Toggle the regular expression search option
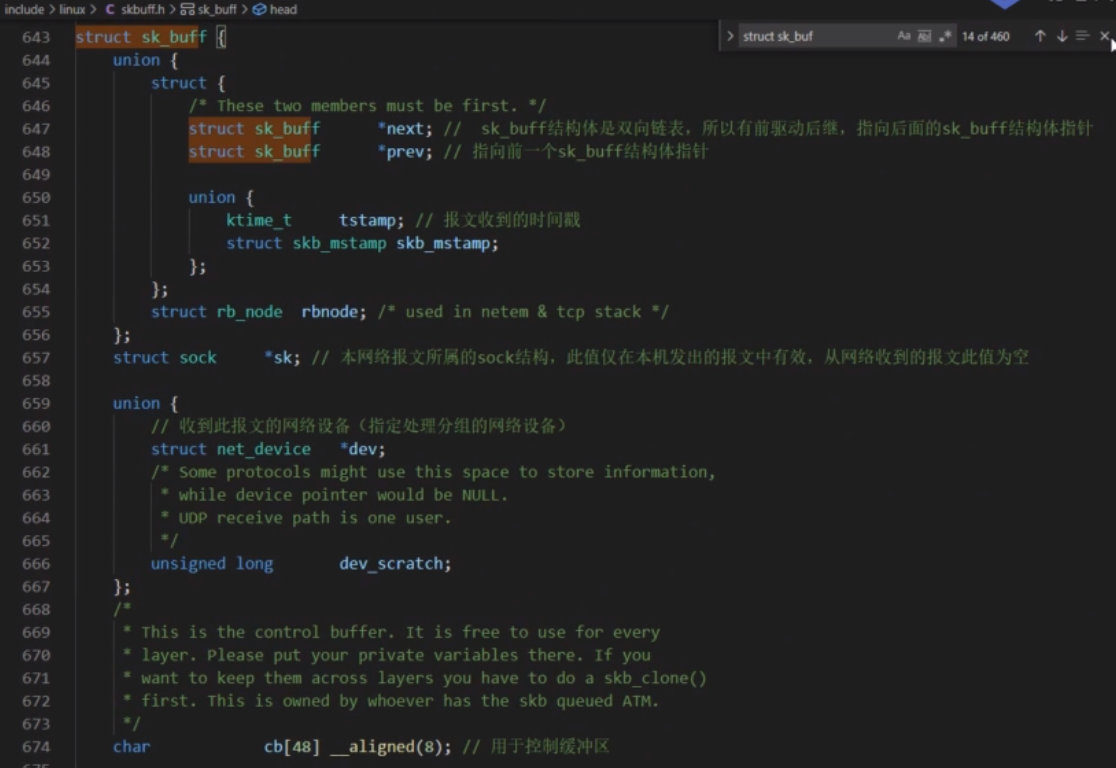The width and height of the screenshot is (1116, 768). [943, 36]
